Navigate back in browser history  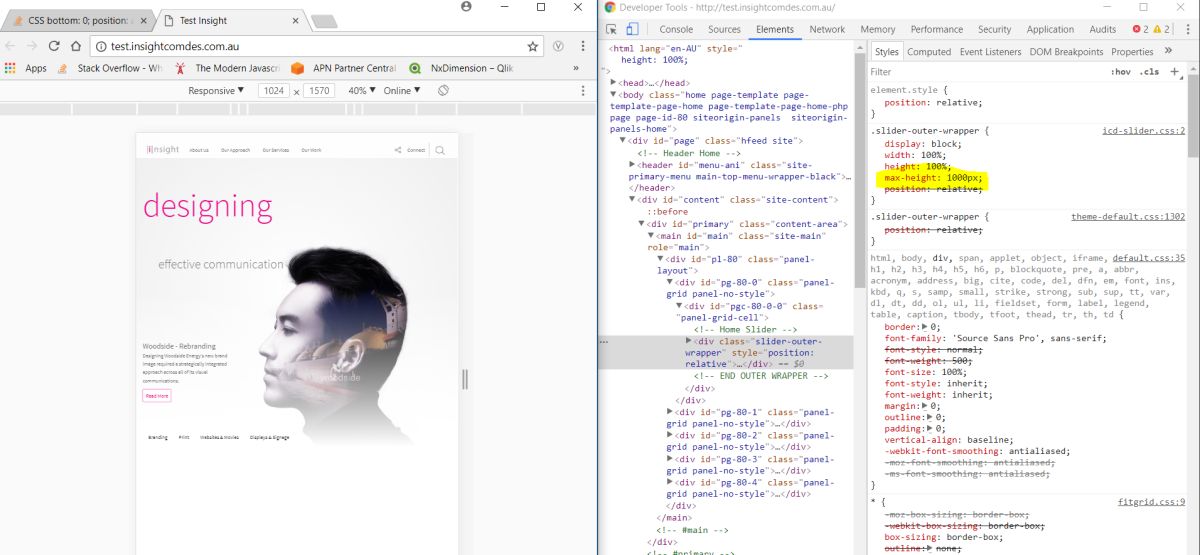pyautogui.click(x=10, y=46)
